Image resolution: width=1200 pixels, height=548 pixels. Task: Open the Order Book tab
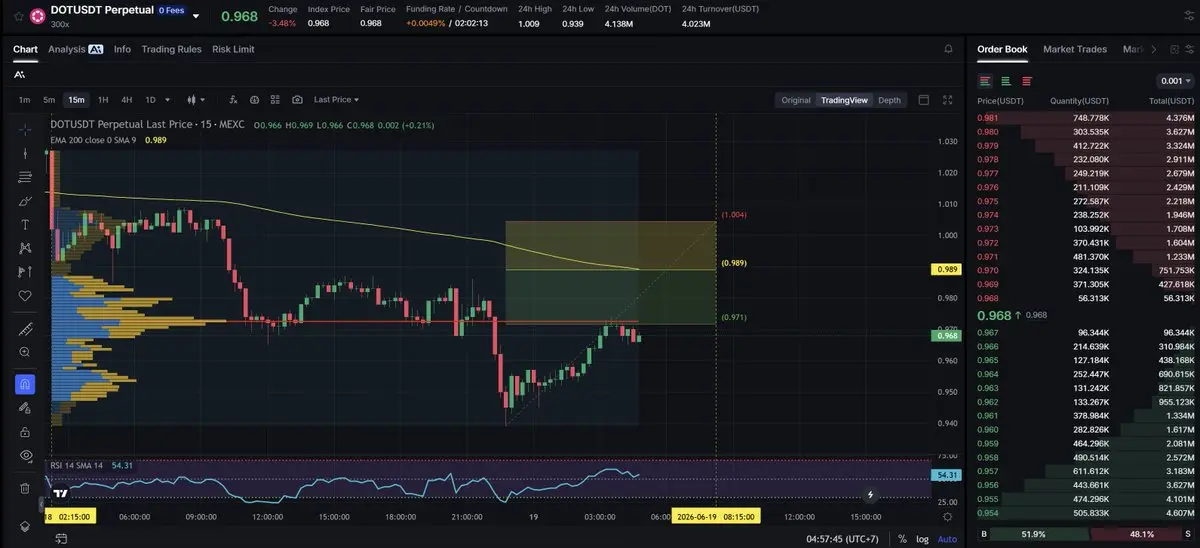[1002, 49]
